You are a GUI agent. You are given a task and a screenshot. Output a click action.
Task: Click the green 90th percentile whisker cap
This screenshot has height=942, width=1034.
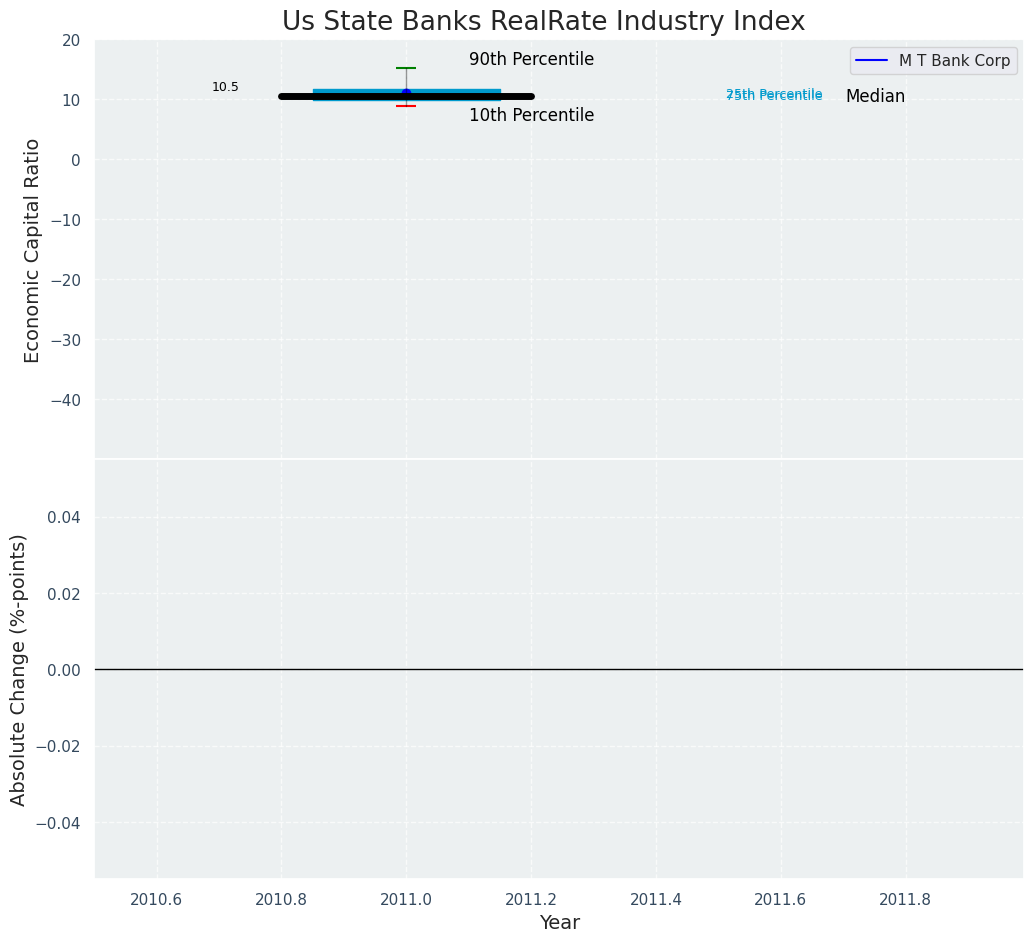(x=406, y=68)
